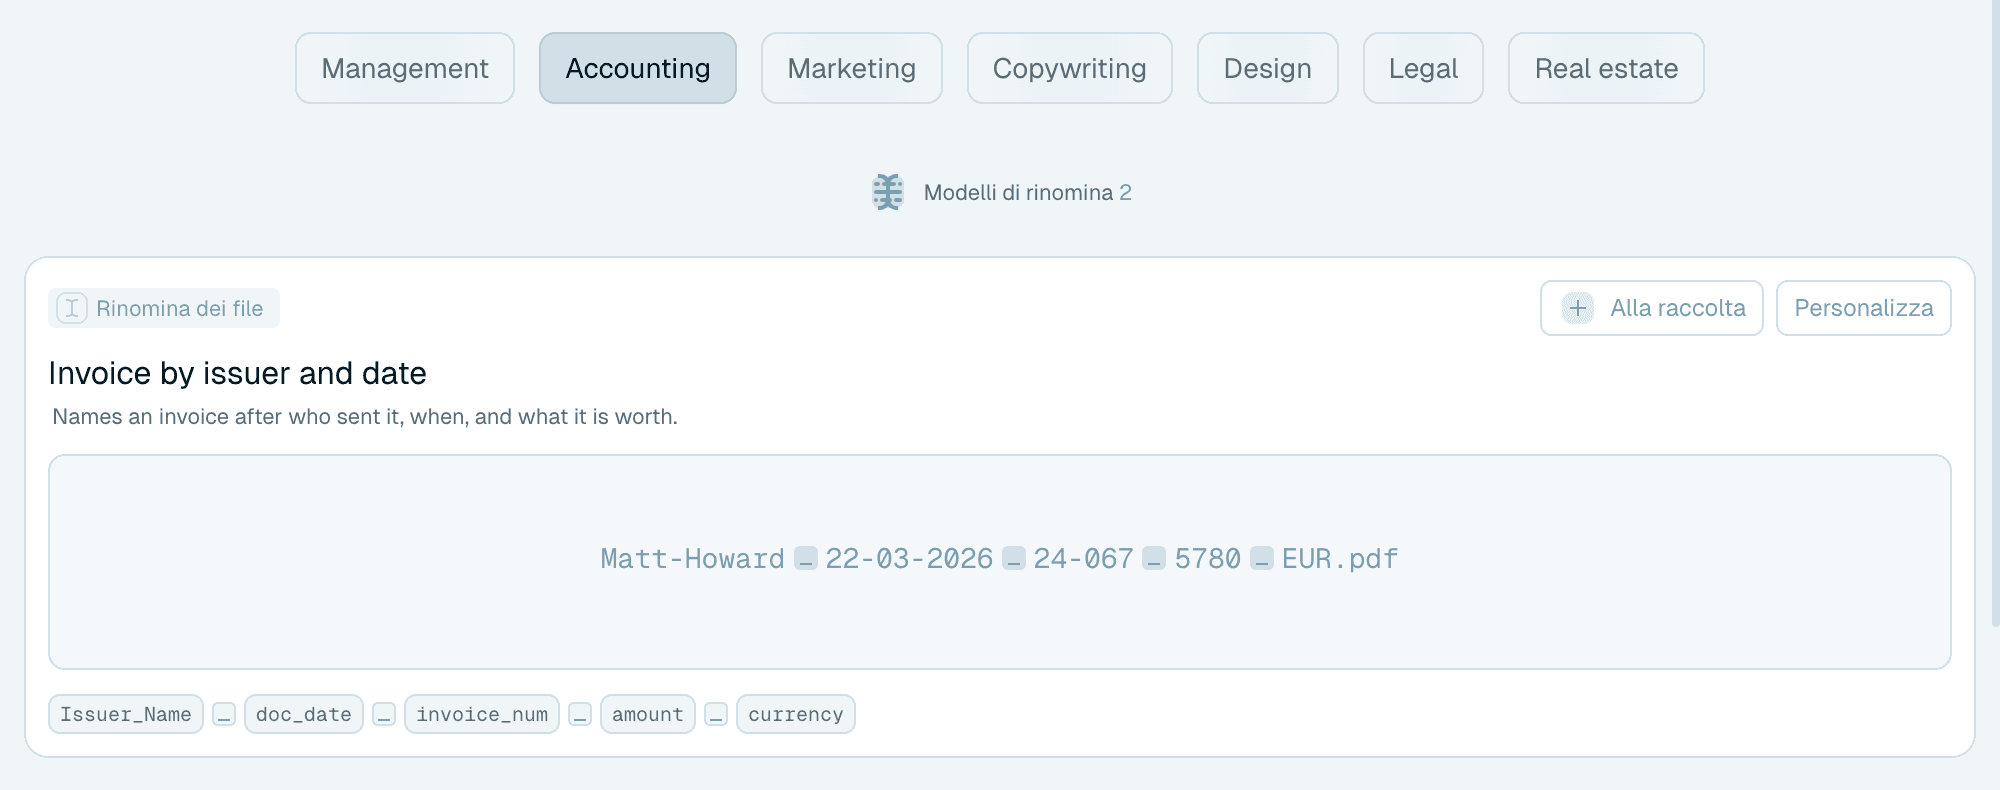Click the Modelli di rinomina template icon
This screenshot has height=790, width=2000.
point(887,192)
